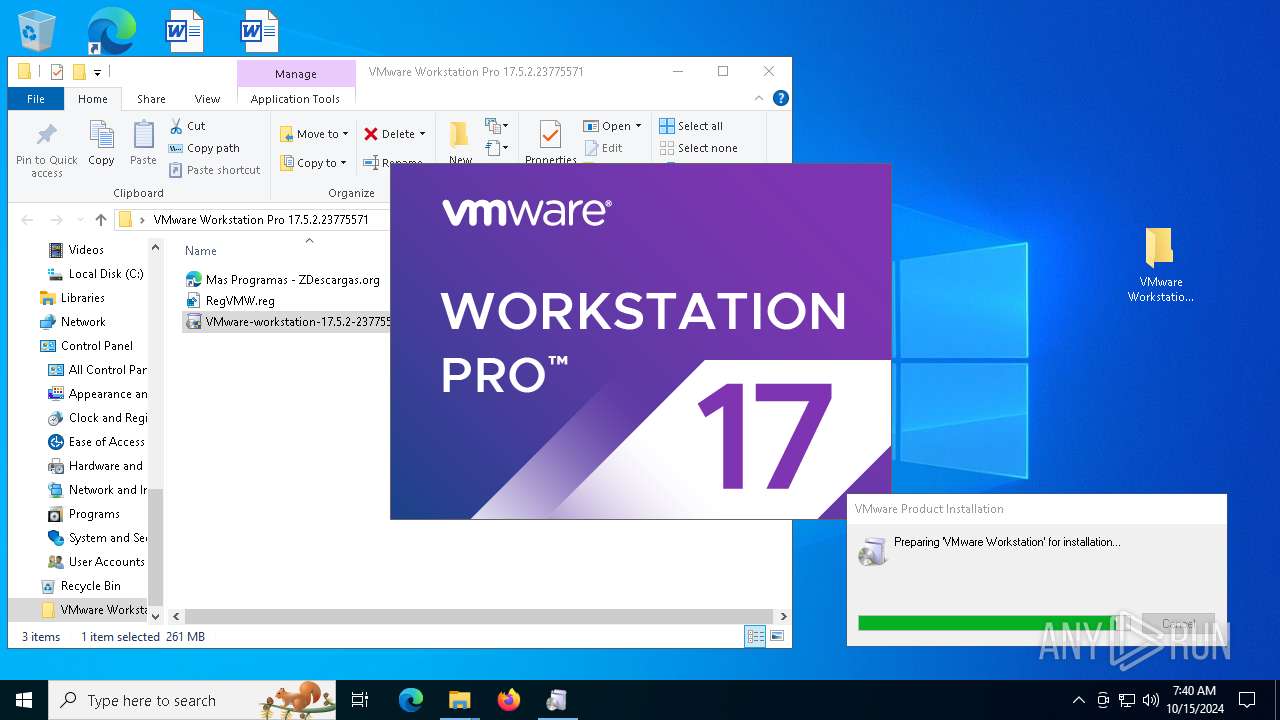Switch to the Share ribbon tab
1280x720 pixels.
tap(151, 99)
